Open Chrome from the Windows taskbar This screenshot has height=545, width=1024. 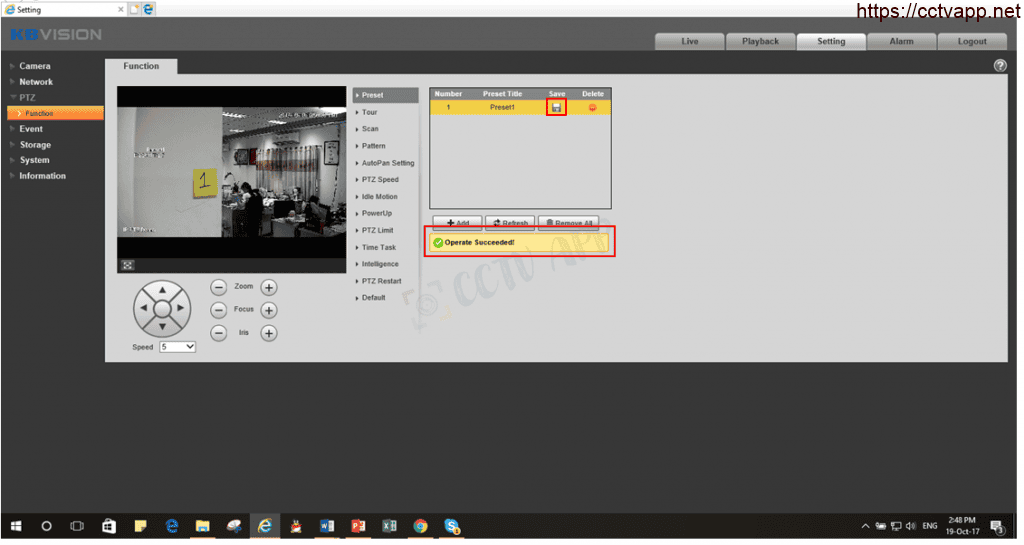(420, 526)
